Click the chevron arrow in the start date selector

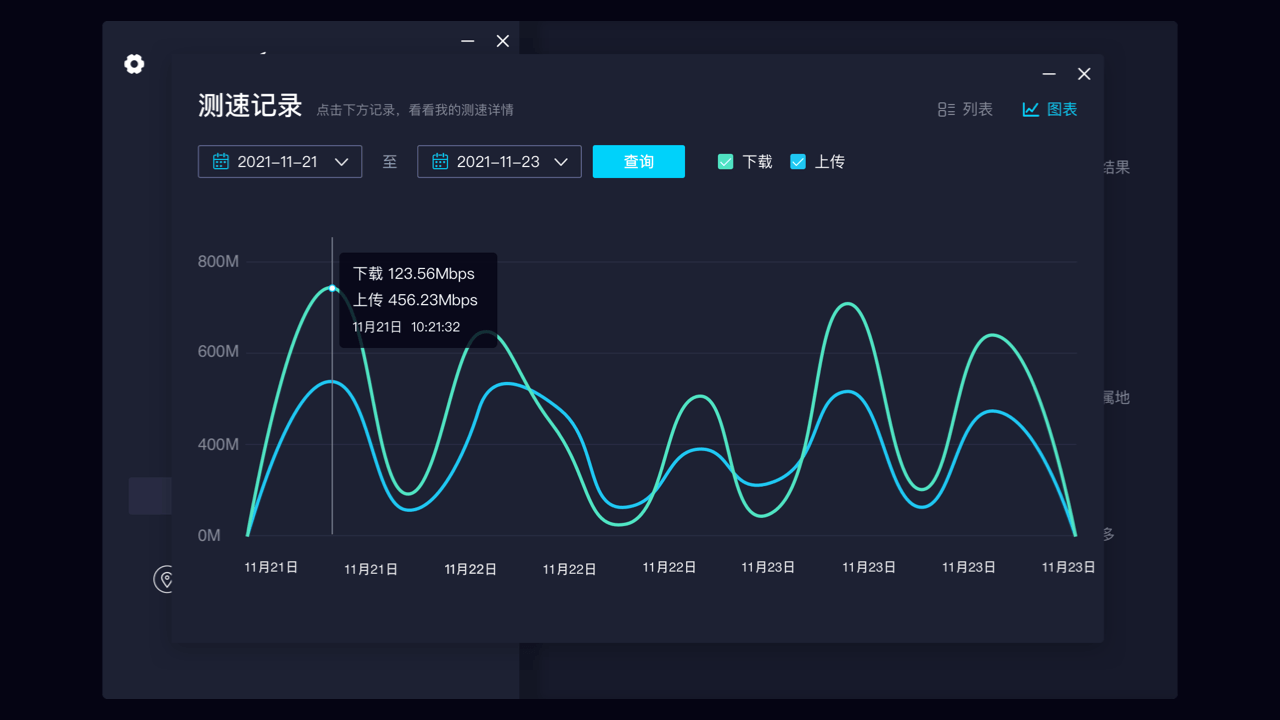[341, 161]
